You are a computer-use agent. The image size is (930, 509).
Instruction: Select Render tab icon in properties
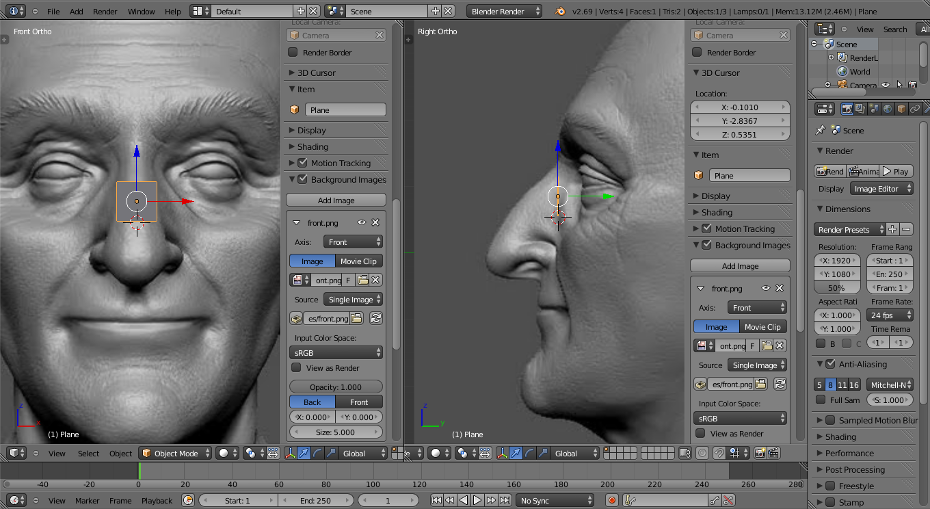click(847, 109)
